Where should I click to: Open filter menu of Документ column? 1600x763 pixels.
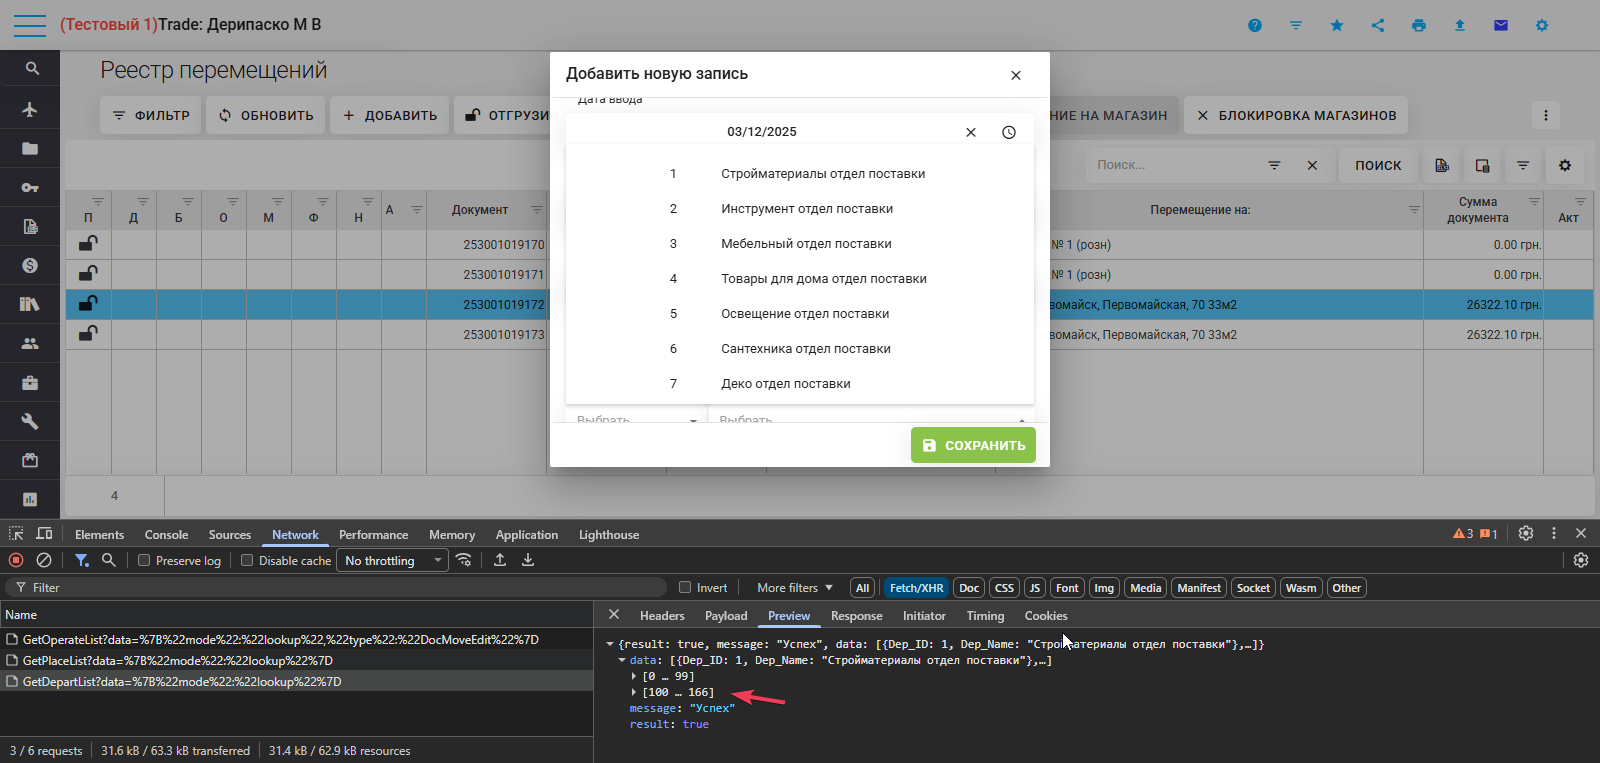(x=537, y=209)
